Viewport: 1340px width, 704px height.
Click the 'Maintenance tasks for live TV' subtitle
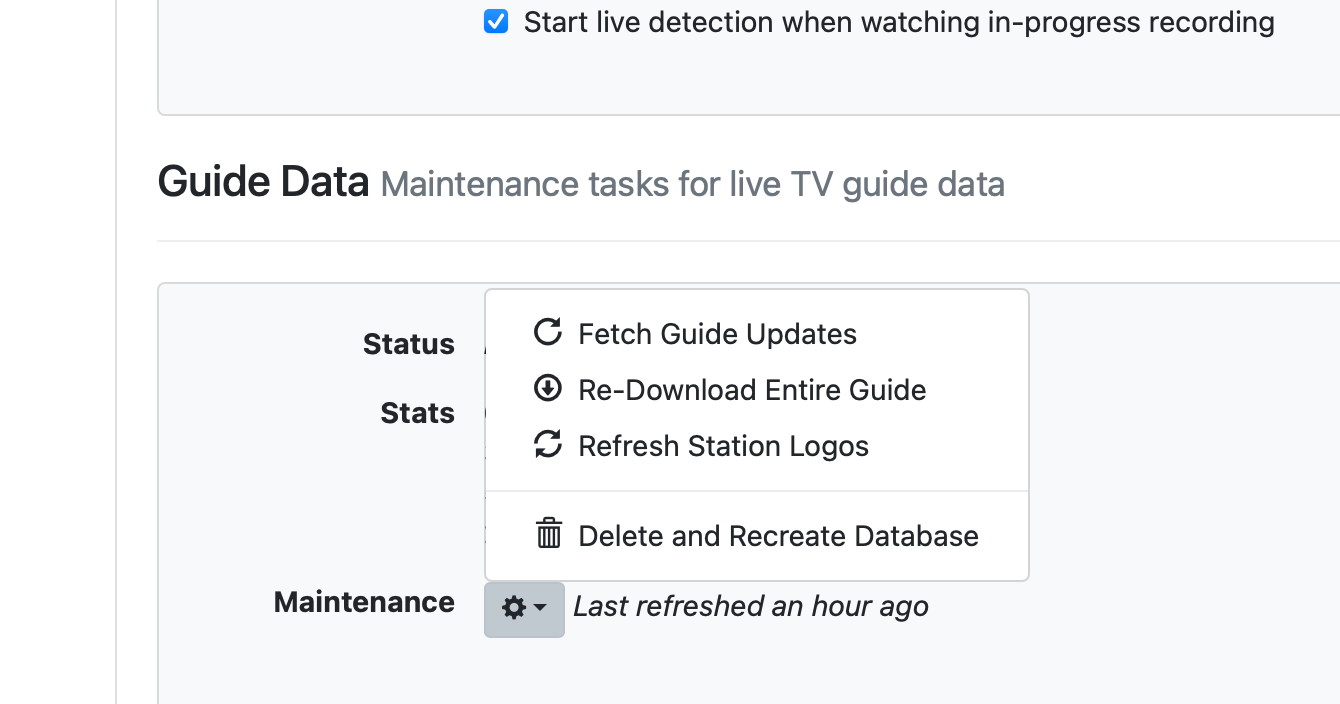pyautogui.click(x=692, y=185)
